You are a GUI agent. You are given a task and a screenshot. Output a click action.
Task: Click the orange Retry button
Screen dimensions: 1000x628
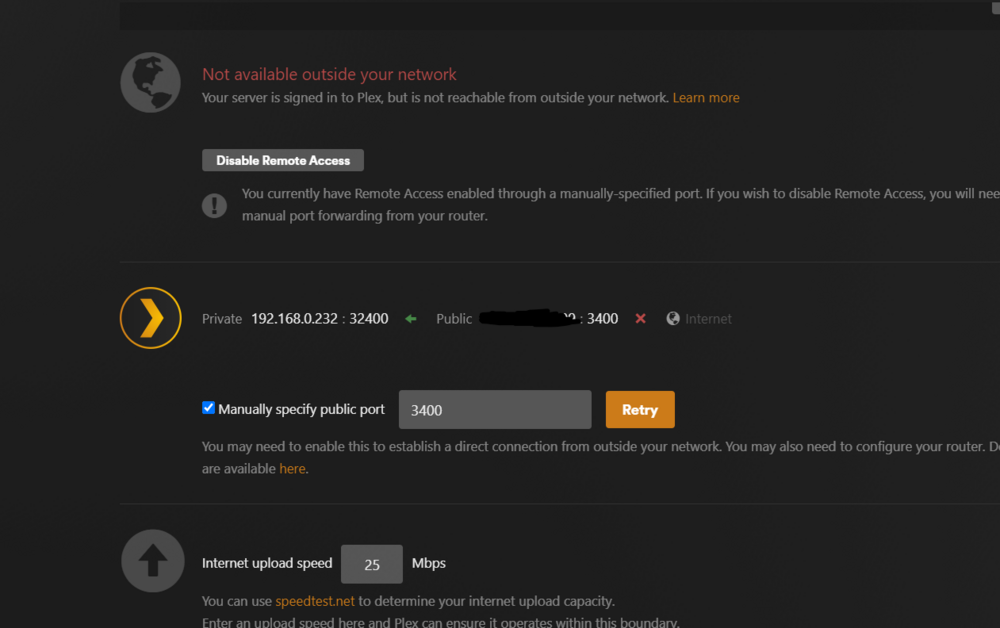pos(640,409)
